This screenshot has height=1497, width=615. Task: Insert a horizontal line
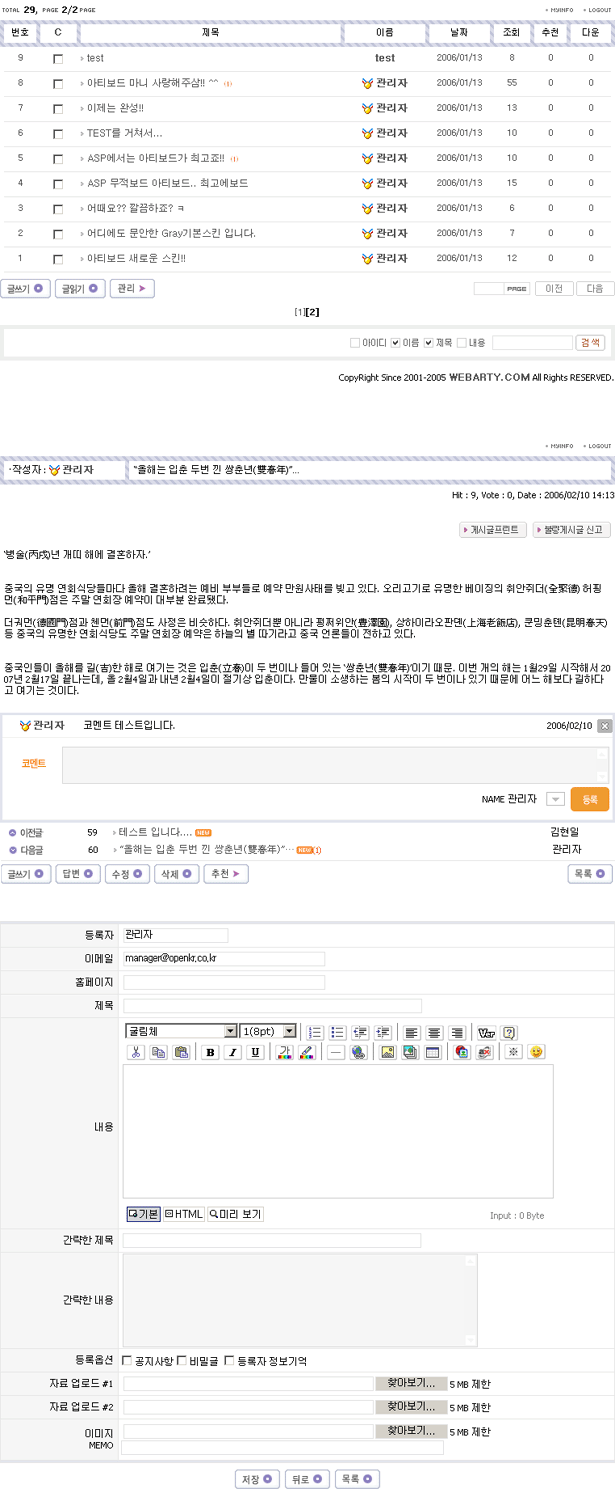[336, 1052]
